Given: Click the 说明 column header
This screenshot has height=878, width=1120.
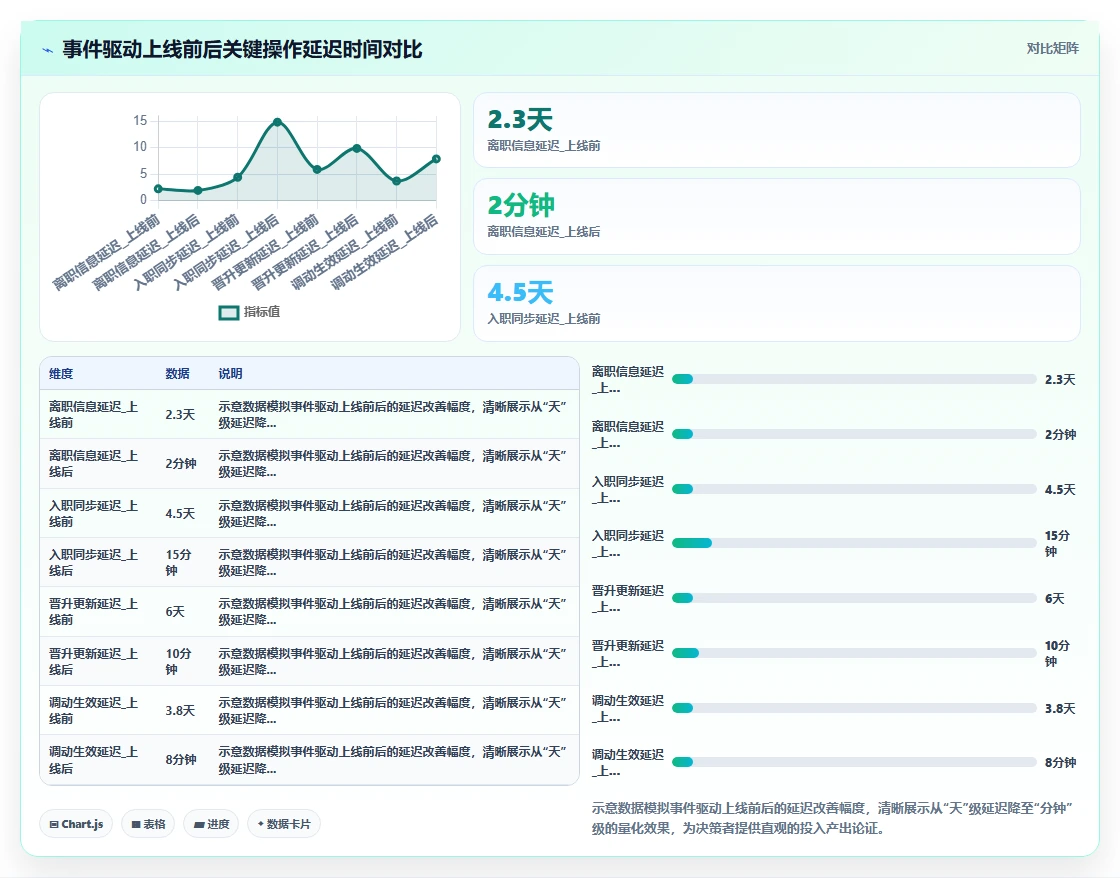Looking at the screenshot, I should (x=230, y=374).
